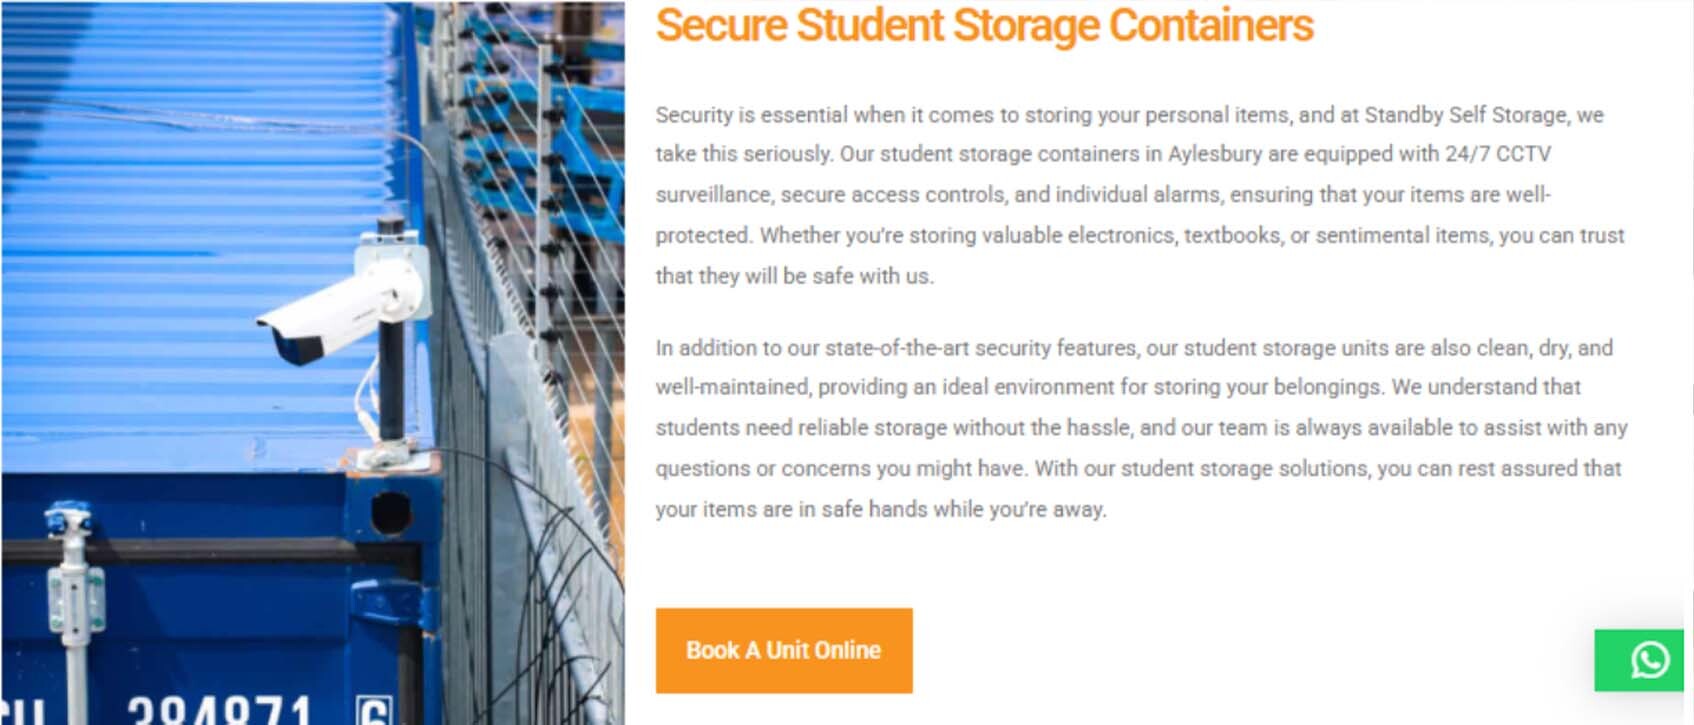Click the words Standby Self Storage
The height and width of the screenshot is (725, 1694).
pos(1466,115)
